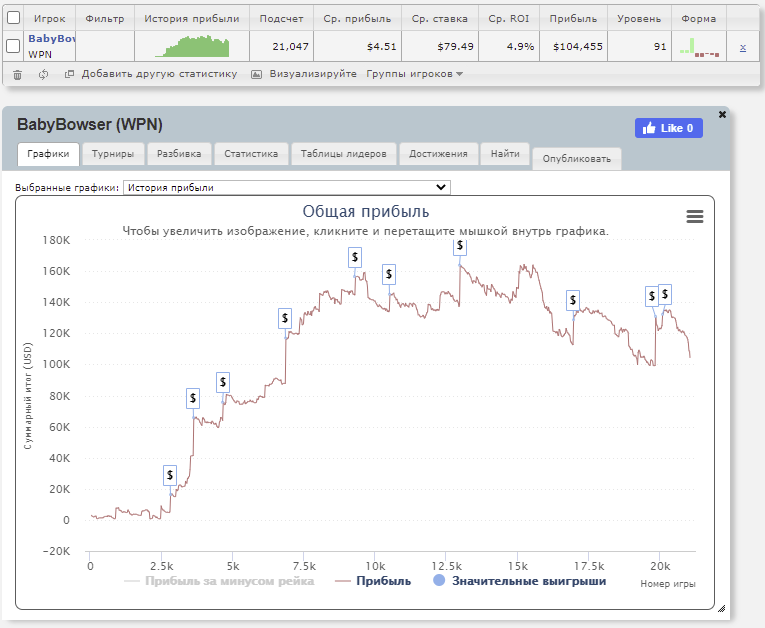Open the 'История прибыли' chart selection dropdown
This screenshot has height=628, width=765.
287,187
